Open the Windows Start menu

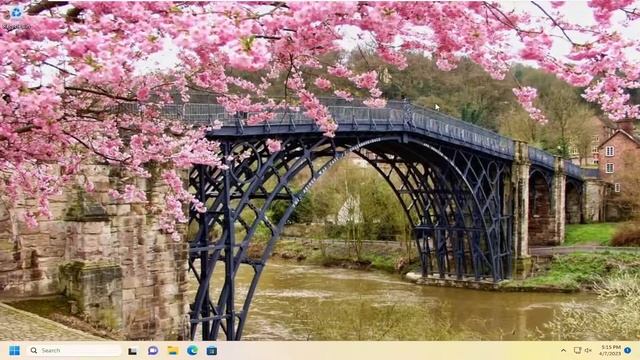(x=14, y=351)
